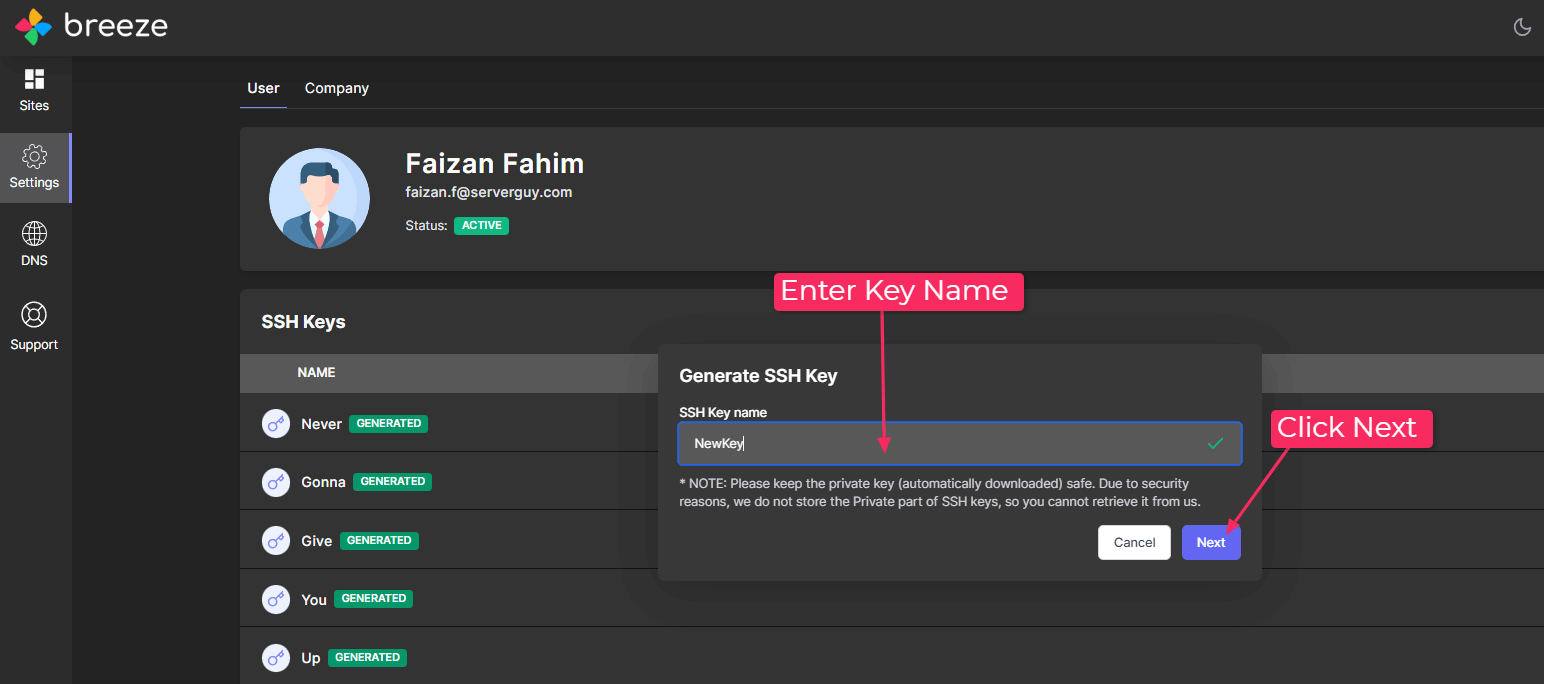The image size is (1544, 684).
Task: Click the key icon beside Never
Action: (x=276, y=424)
